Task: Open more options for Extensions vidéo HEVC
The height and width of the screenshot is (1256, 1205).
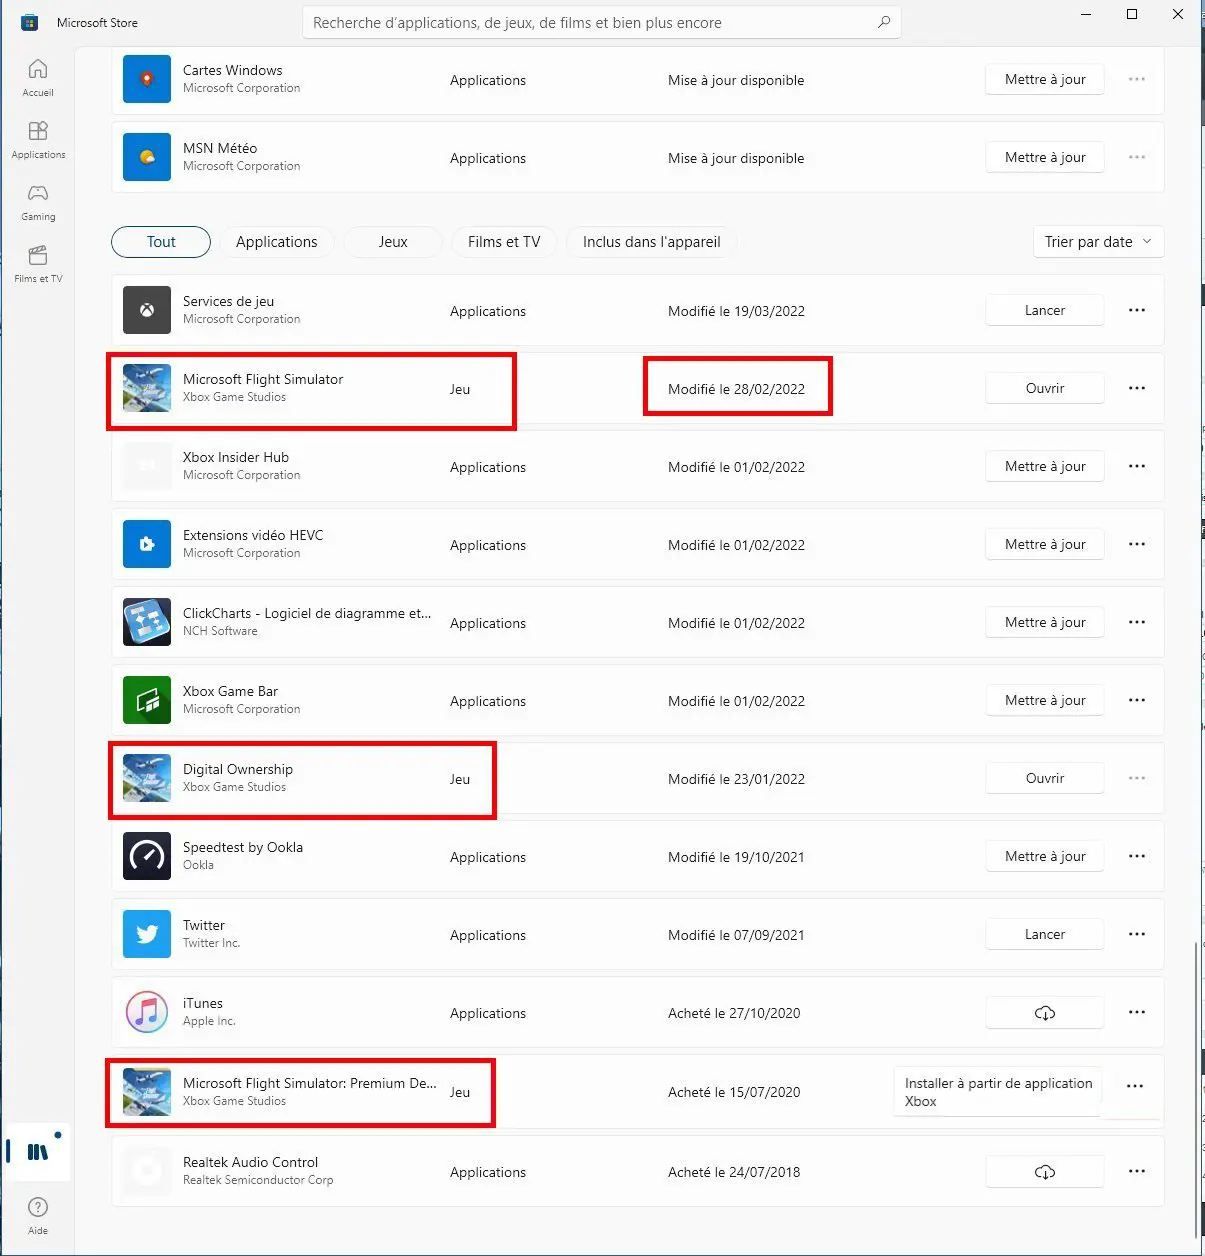Action: coord(1137,544)
